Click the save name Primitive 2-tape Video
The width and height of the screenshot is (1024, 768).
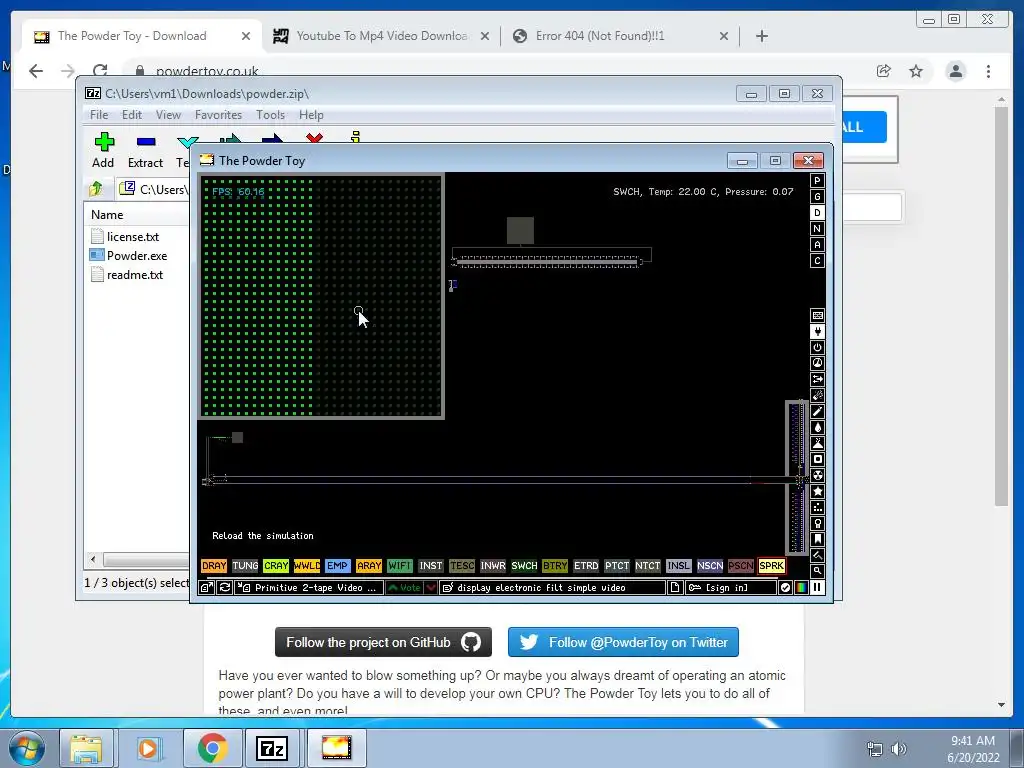(309, 588)
